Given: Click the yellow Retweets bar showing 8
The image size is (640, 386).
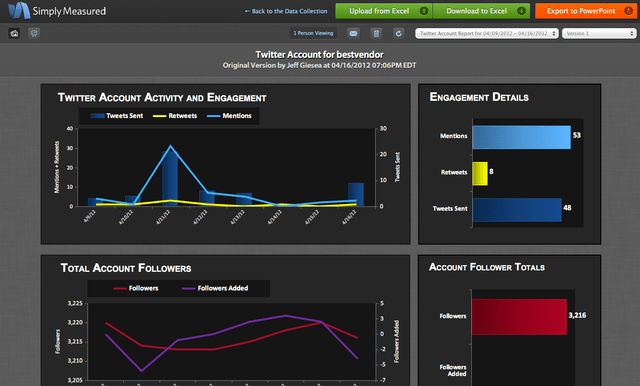Looking at the screenshot, I should coord(480,174).
